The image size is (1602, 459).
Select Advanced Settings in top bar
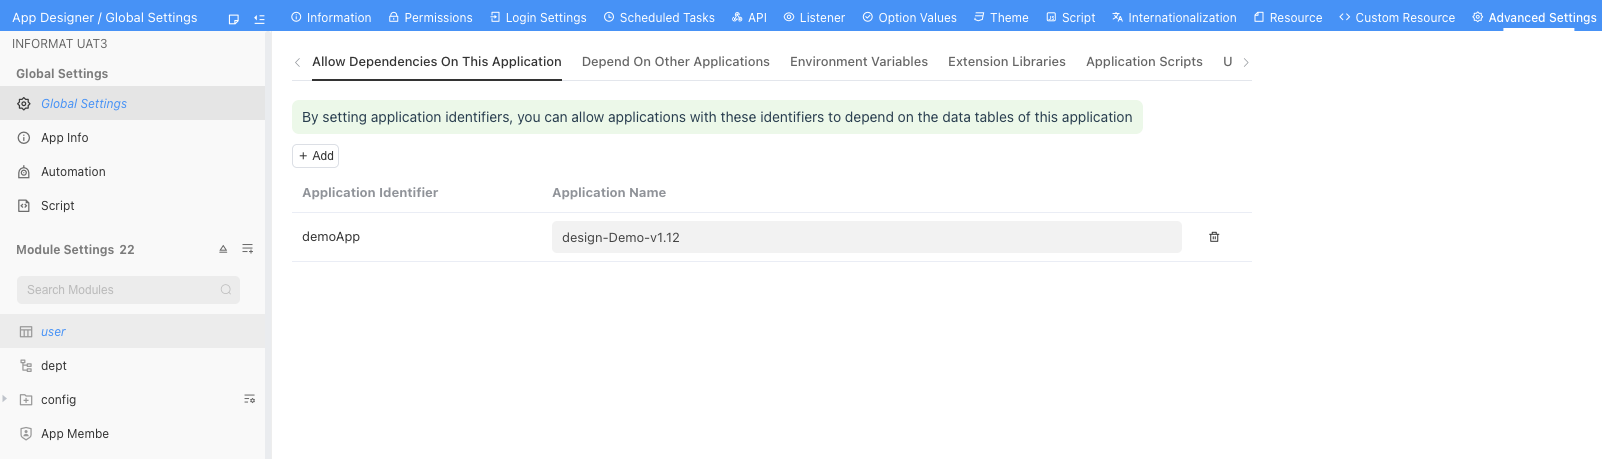(x=1534, y=17)
